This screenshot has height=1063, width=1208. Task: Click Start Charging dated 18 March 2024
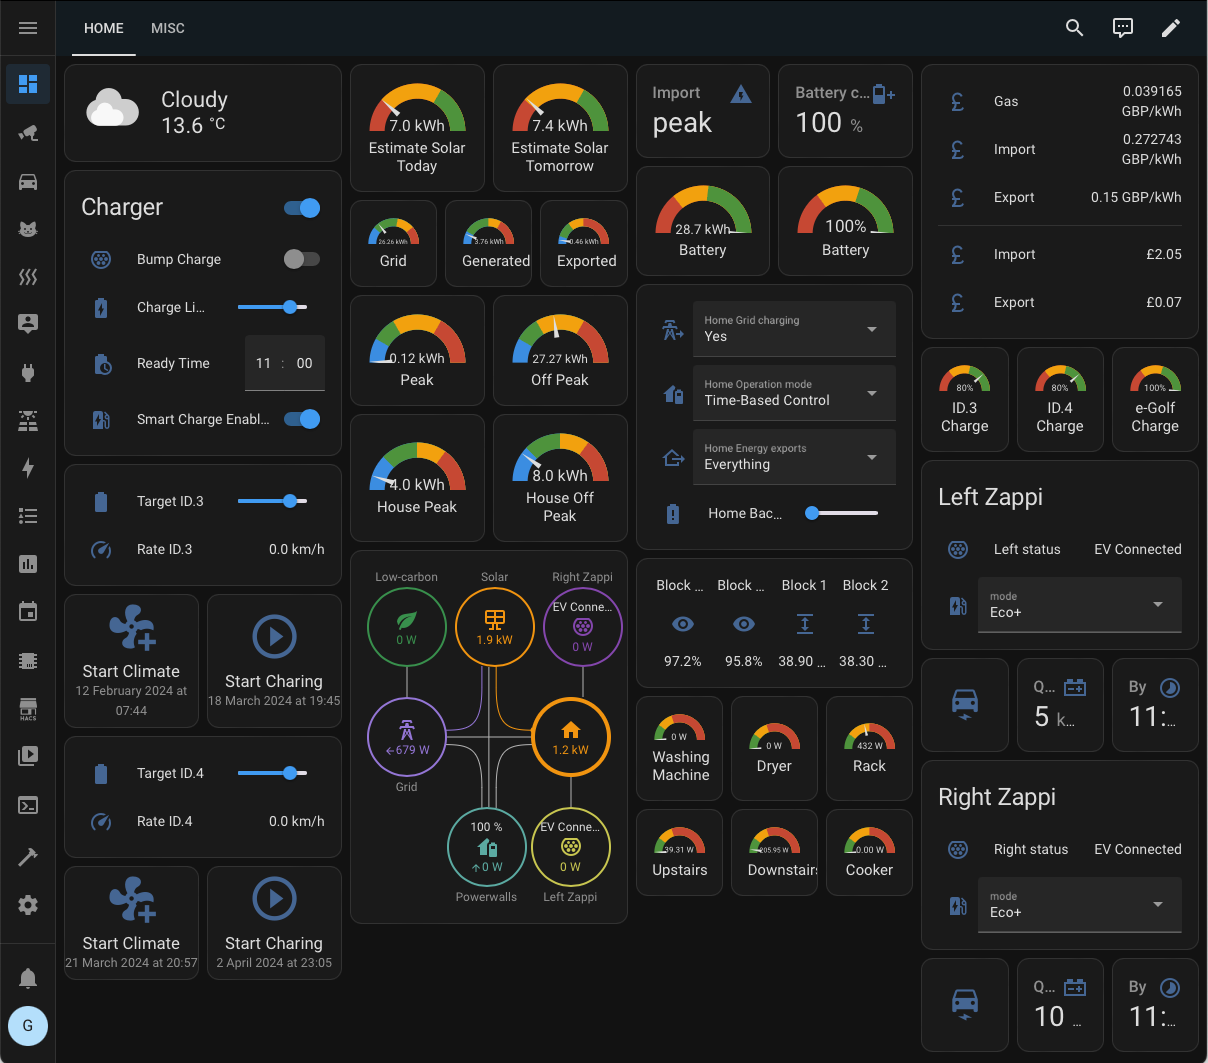pos(274,661)
